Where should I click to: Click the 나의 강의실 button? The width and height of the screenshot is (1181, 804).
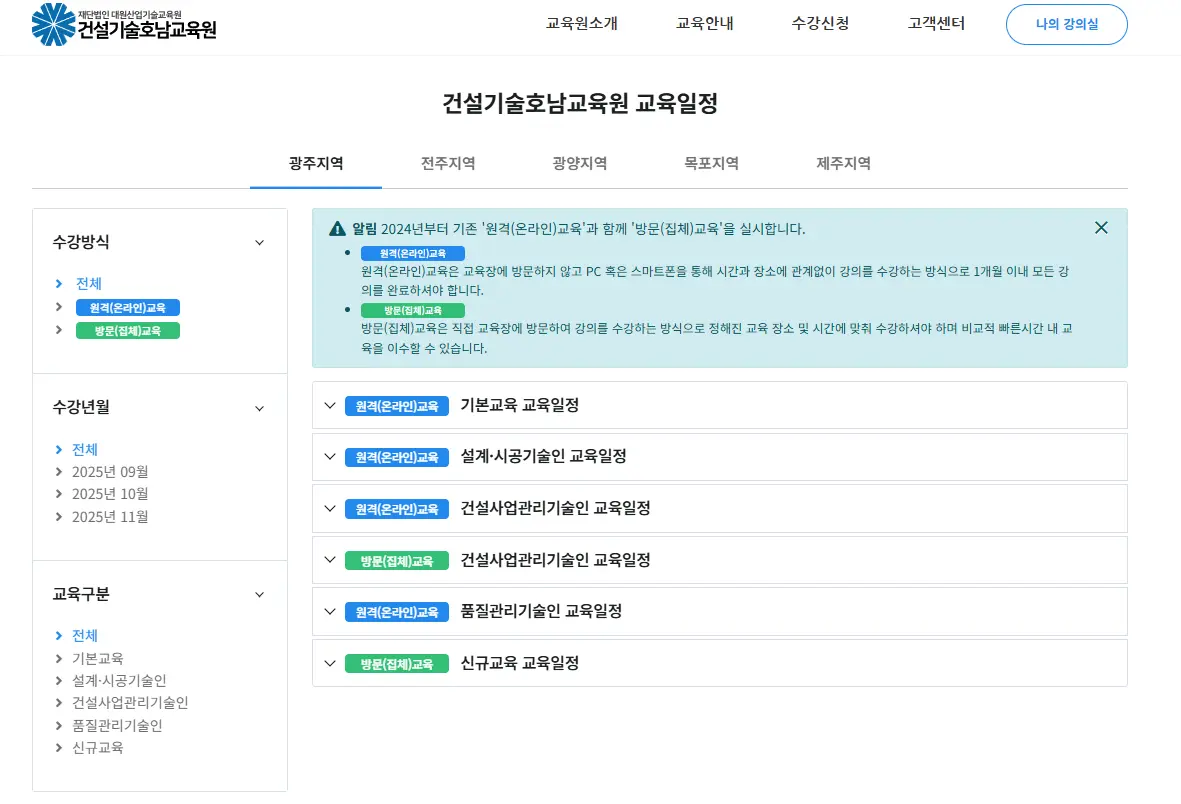click(1066, 24)
